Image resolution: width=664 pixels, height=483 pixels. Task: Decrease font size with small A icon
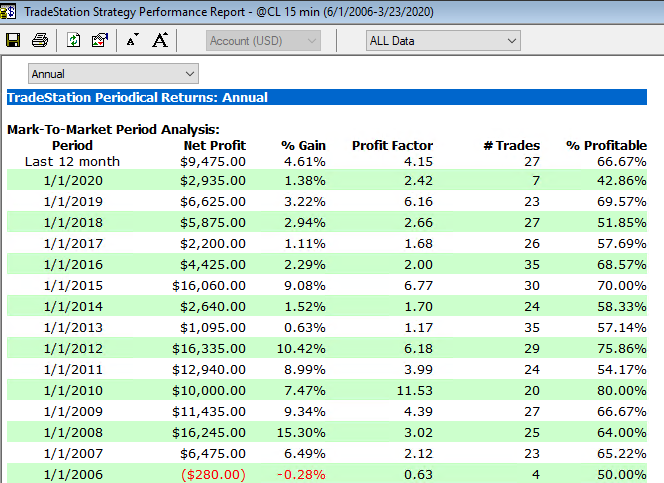coord(133,41)
